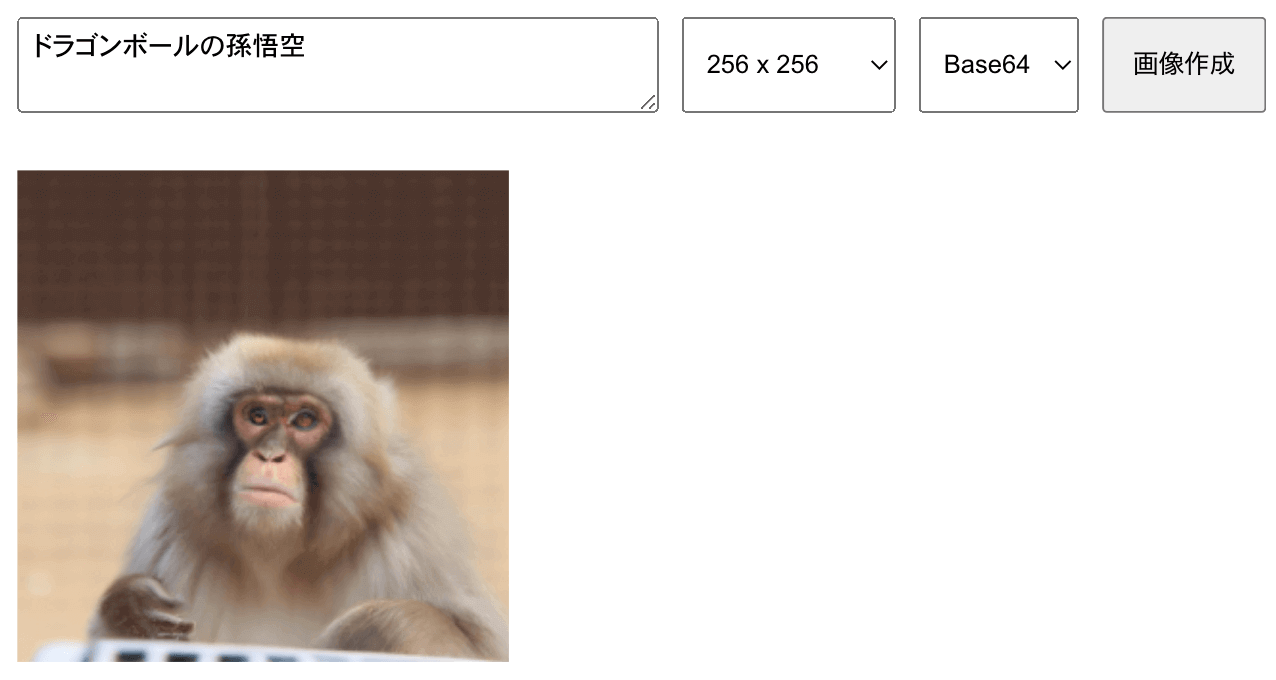Click the blank page area beside the image

pos(890,416)
